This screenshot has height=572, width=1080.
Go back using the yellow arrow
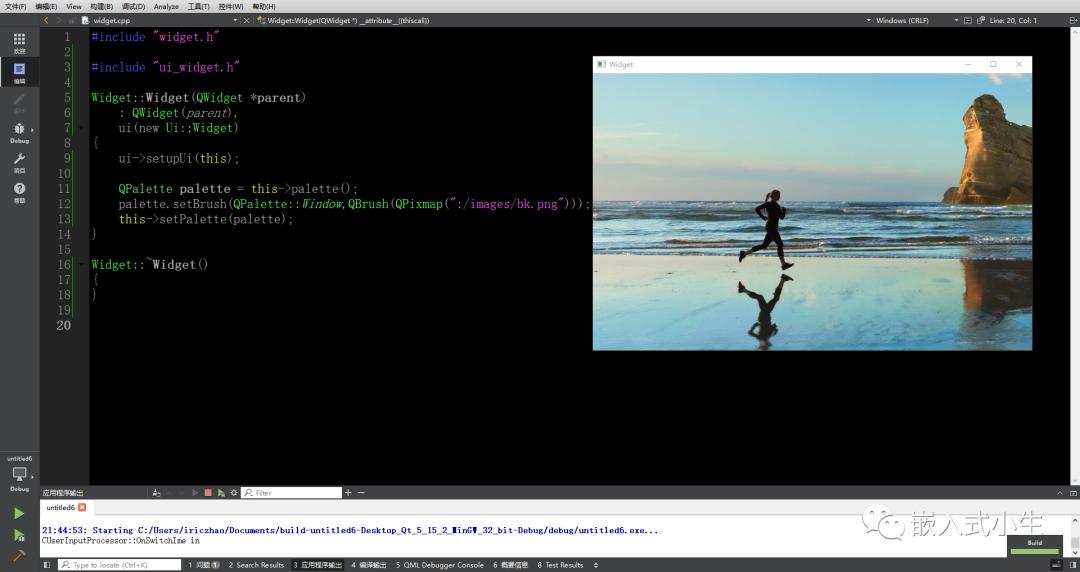45,21
